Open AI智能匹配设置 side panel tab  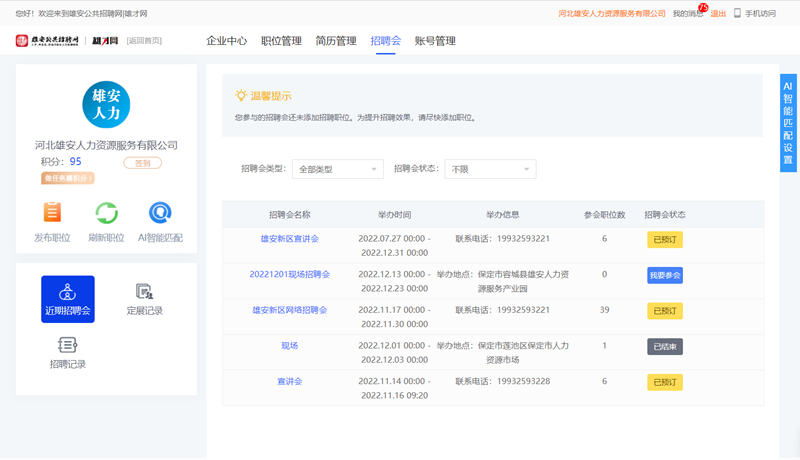click(788, 123)
